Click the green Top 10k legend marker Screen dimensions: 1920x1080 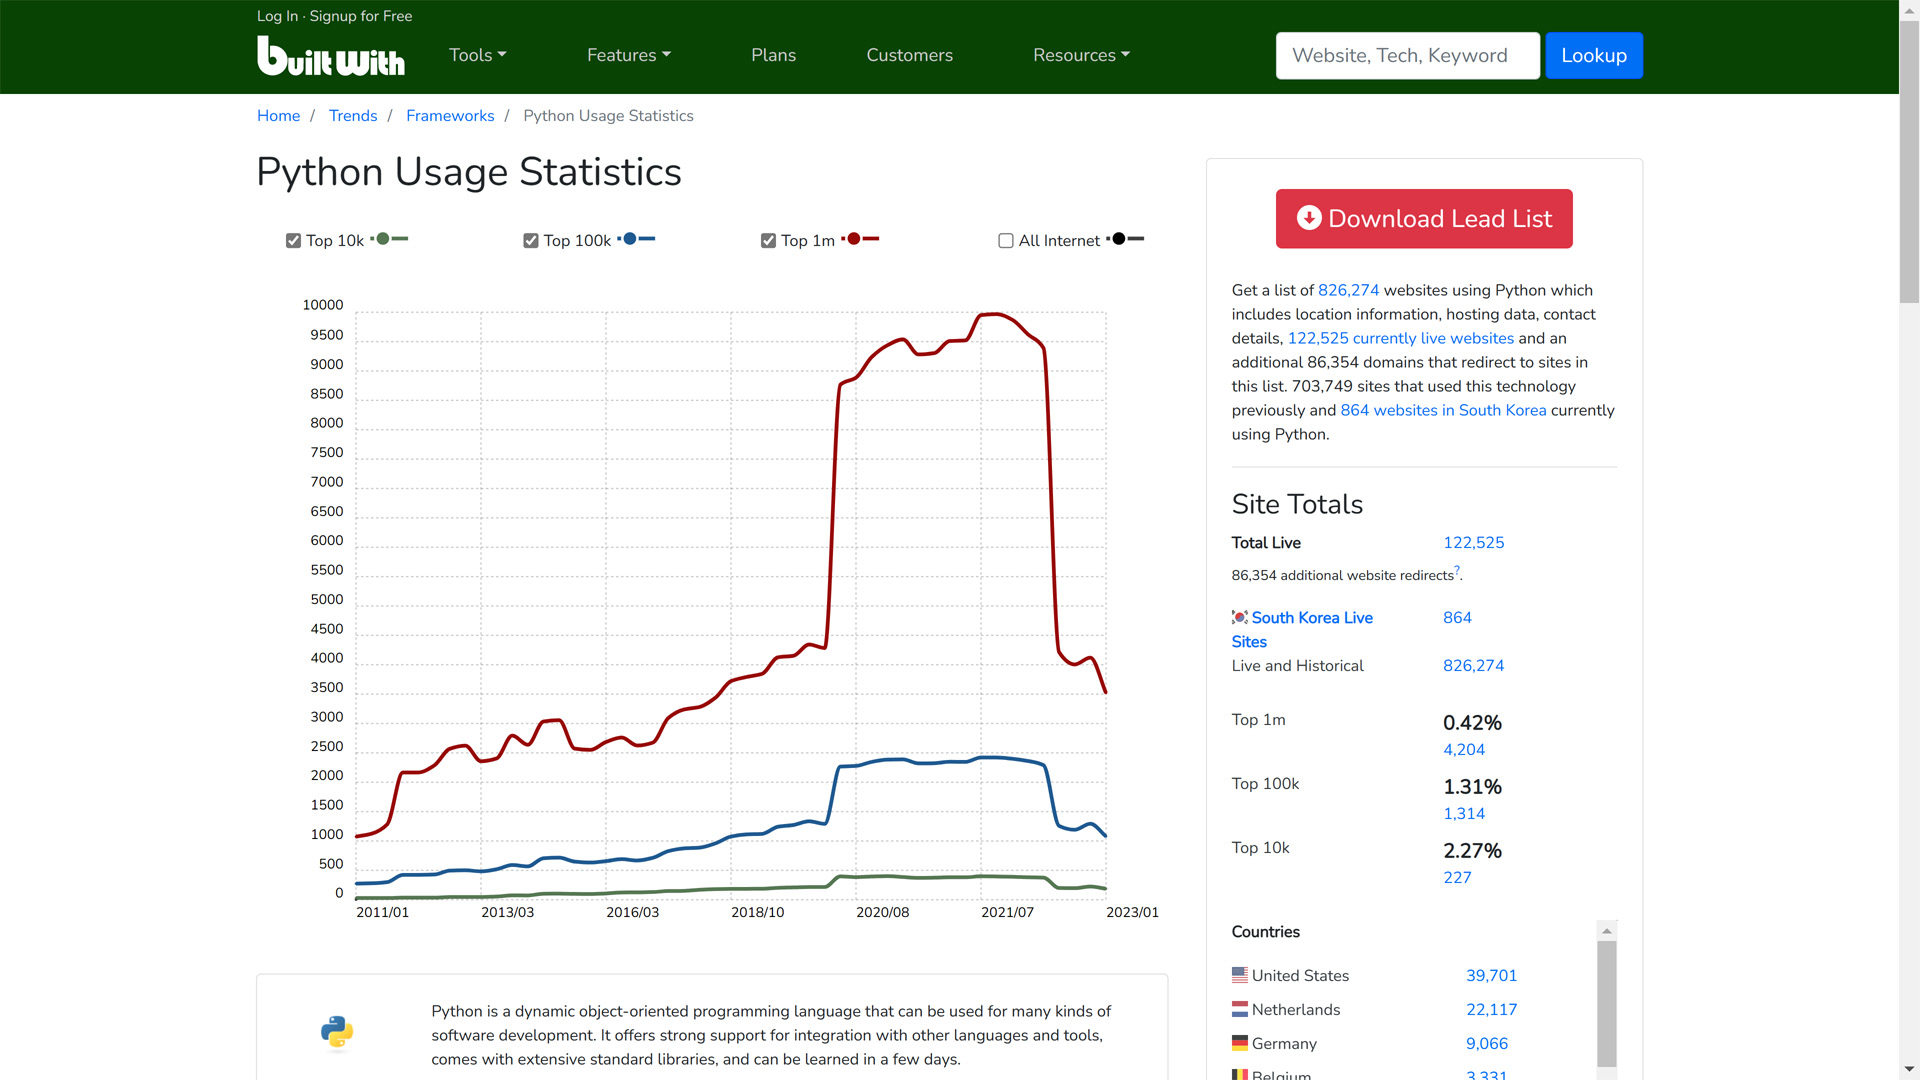click(x=390, y=239)
